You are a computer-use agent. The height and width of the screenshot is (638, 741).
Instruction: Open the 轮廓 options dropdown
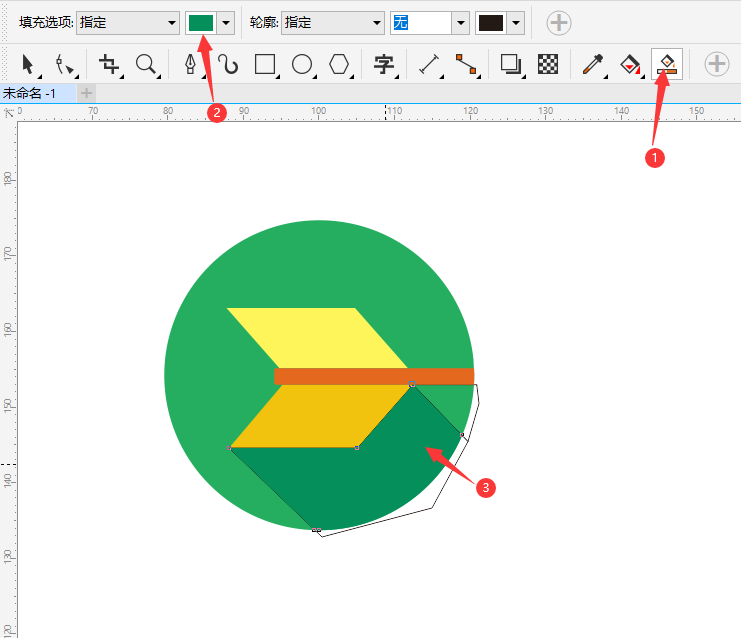[x=333, y=23]
